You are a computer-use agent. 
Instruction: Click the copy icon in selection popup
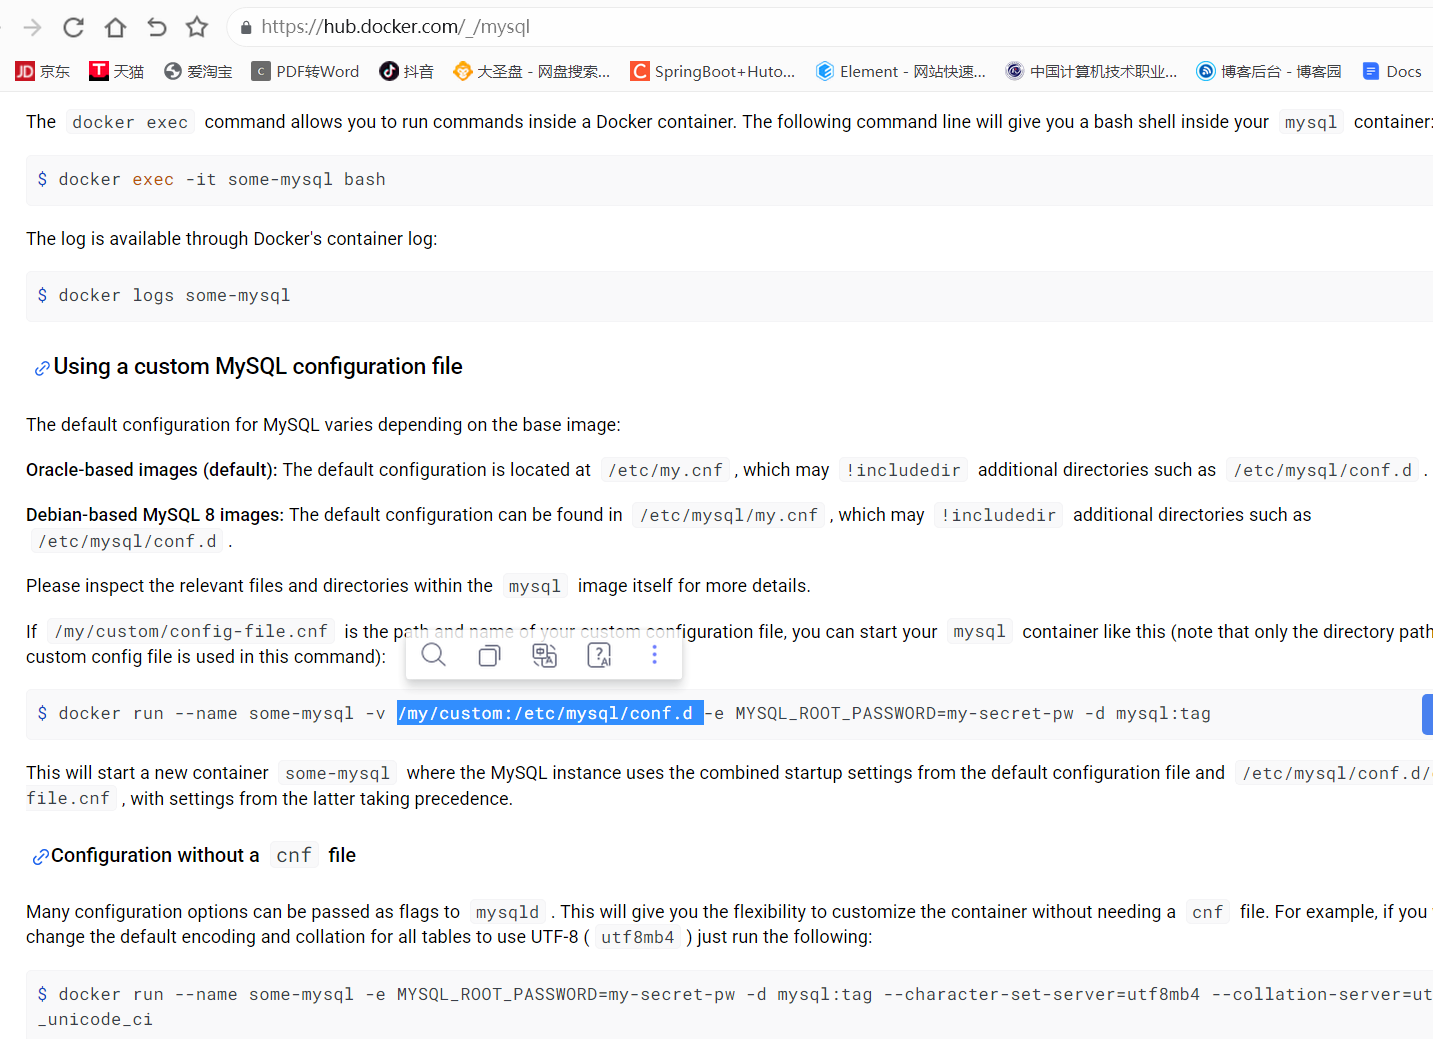click(489, 655)
